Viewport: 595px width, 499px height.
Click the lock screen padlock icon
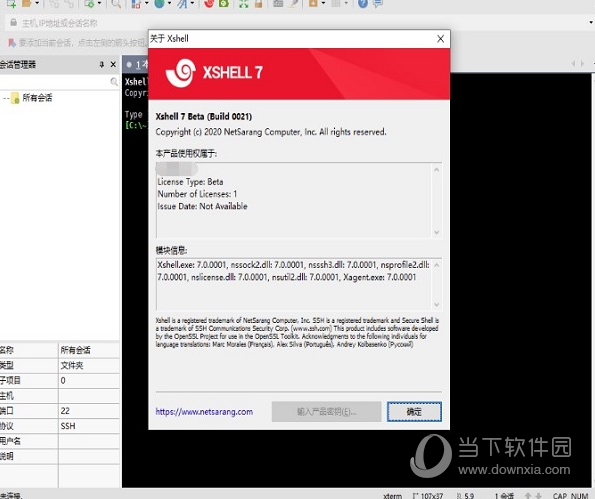point(258,4)
